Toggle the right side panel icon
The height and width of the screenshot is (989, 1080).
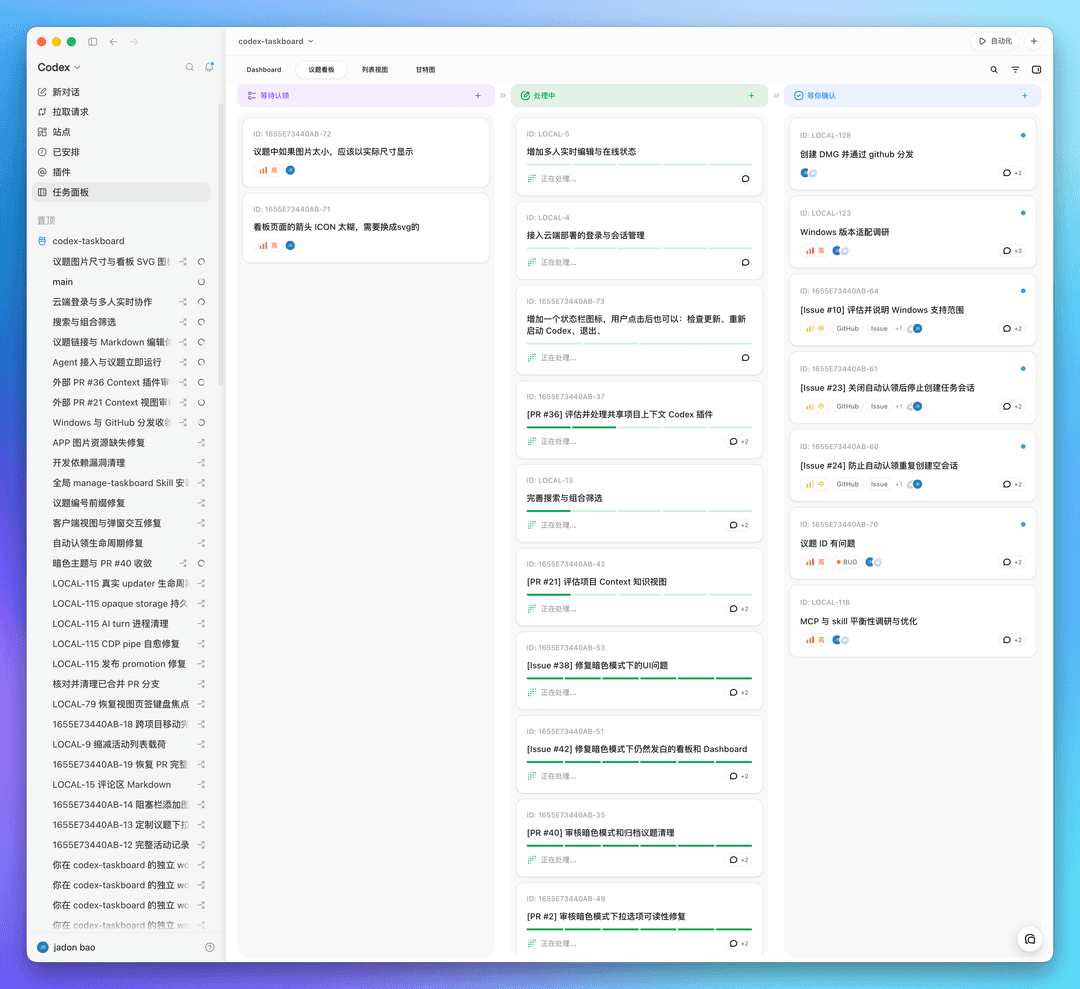1037,70
